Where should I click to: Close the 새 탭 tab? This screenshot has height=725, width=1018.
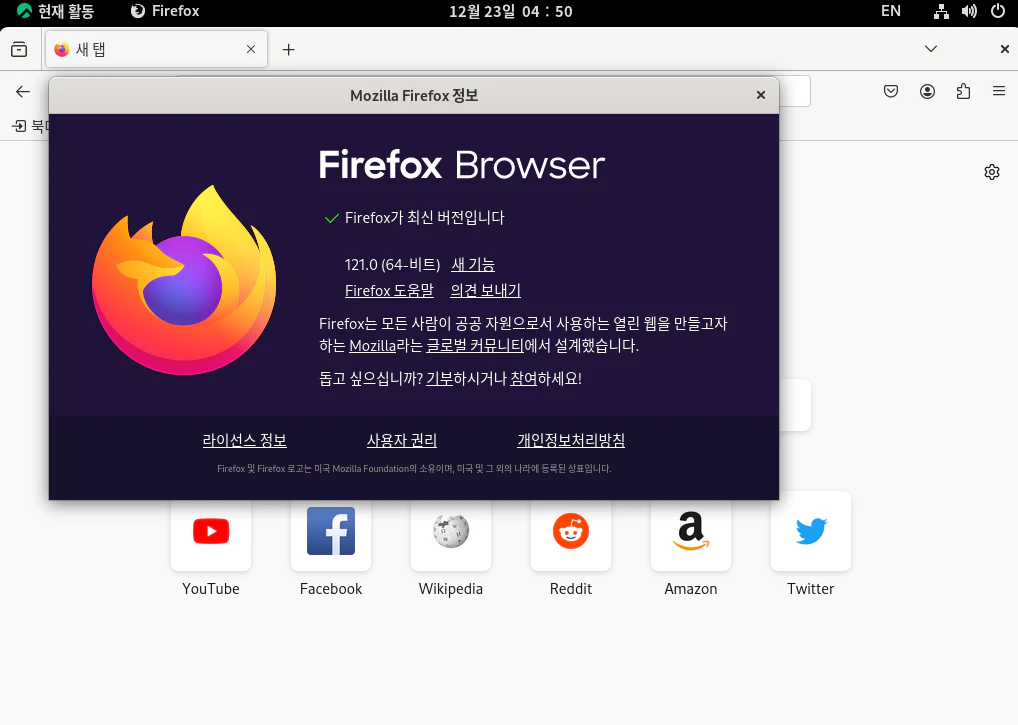pos(251,49)
